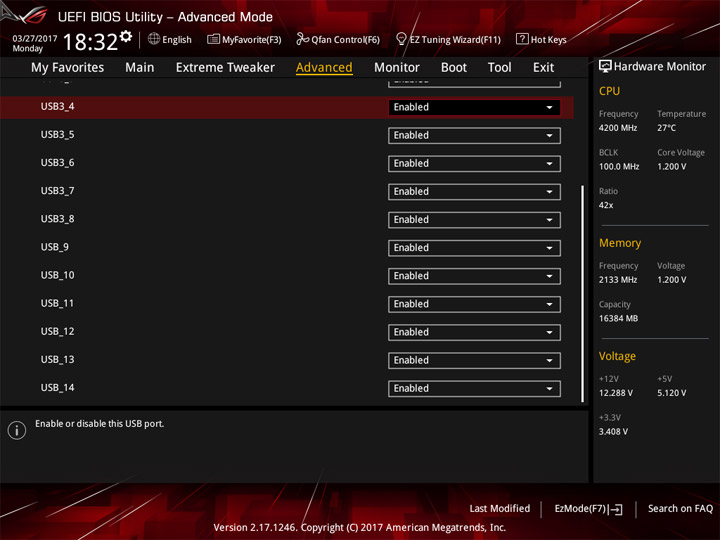This screenshot has width=720, height=540.
Task: Select the USB_11 row label
Action: click(57, 303)
